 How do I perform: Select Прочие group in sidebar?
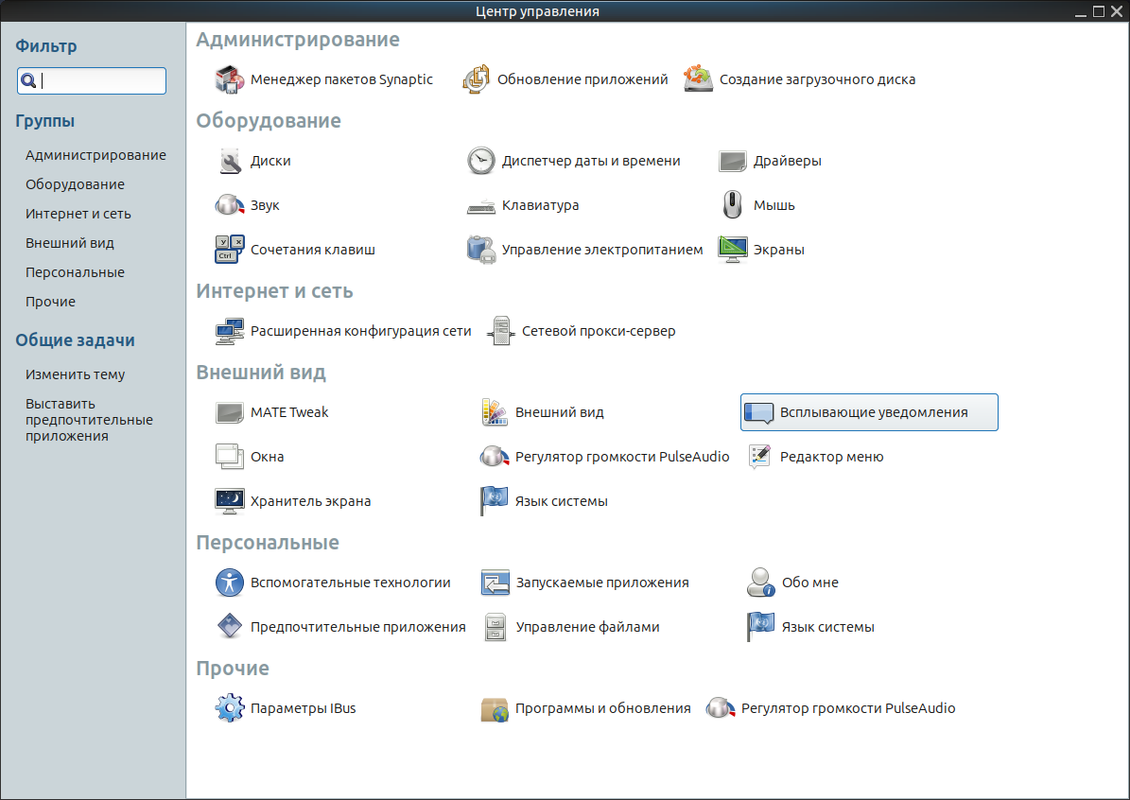click(50, 302)
